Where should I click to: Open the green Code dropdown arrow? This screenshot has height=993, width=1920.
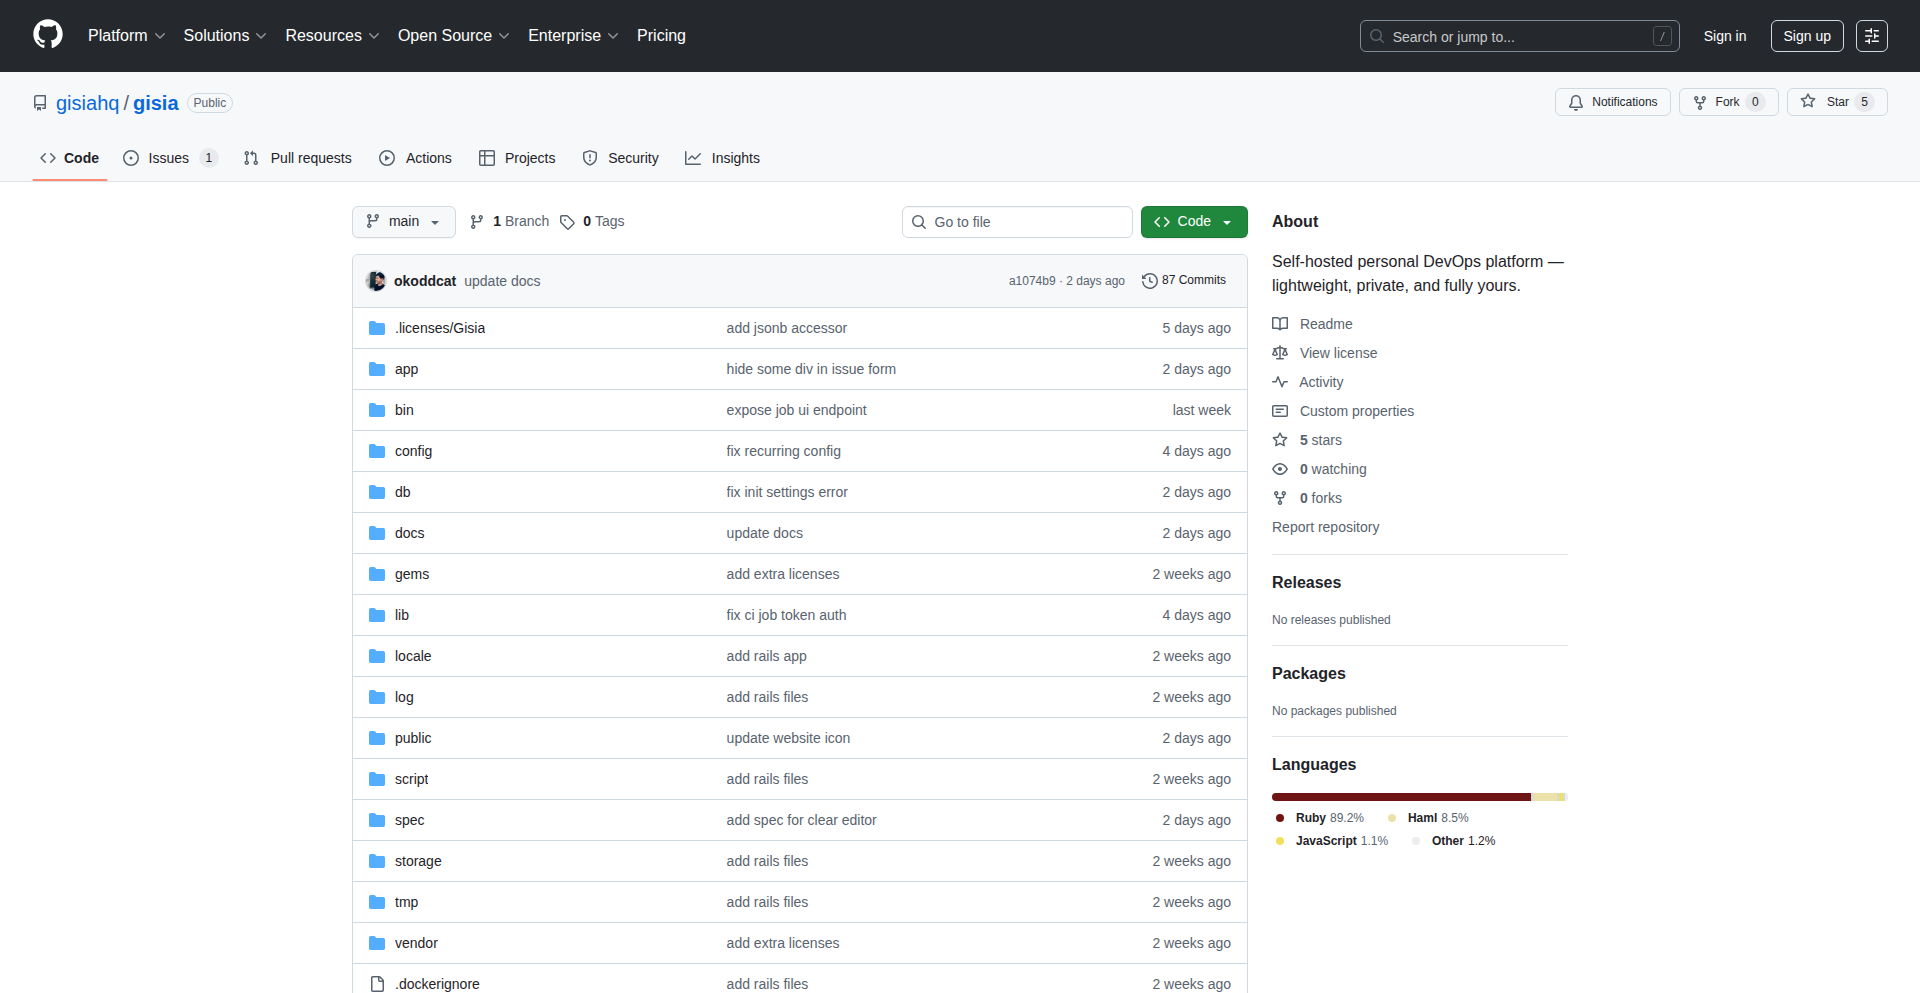pyautogui.click(x=1227, y=221)
